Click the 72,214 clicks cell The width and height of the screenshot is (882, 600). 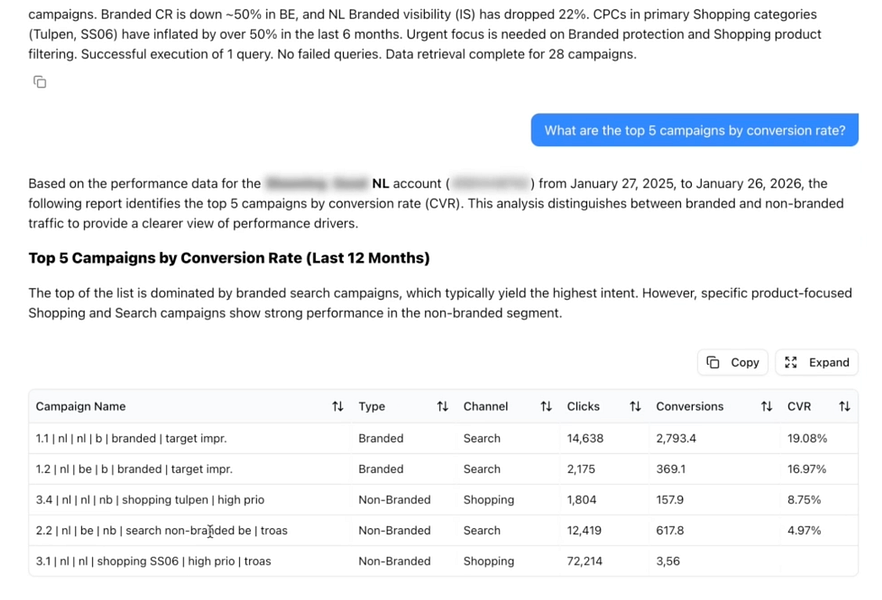pos(585,562)
